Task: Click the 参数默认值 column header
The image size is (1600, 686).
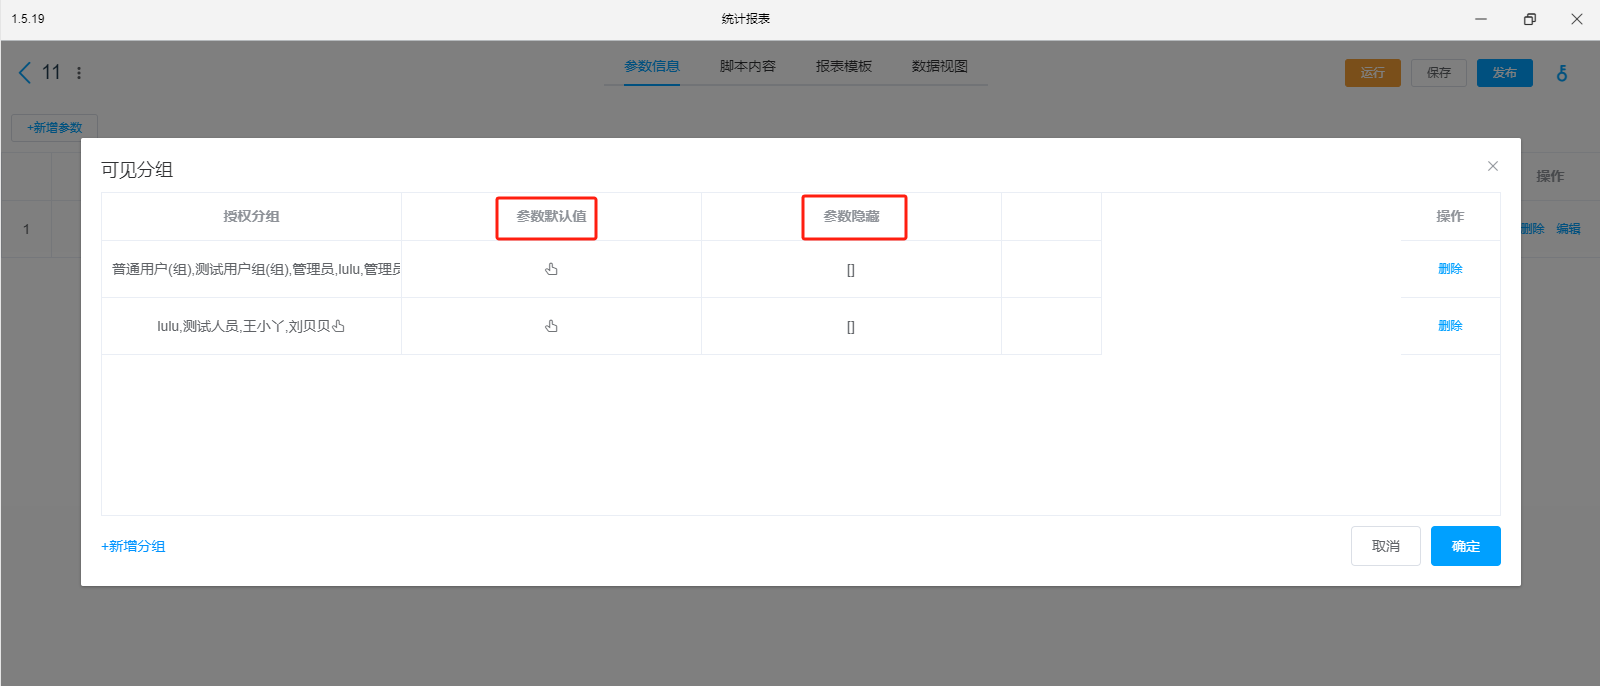Action: point(551,216)
